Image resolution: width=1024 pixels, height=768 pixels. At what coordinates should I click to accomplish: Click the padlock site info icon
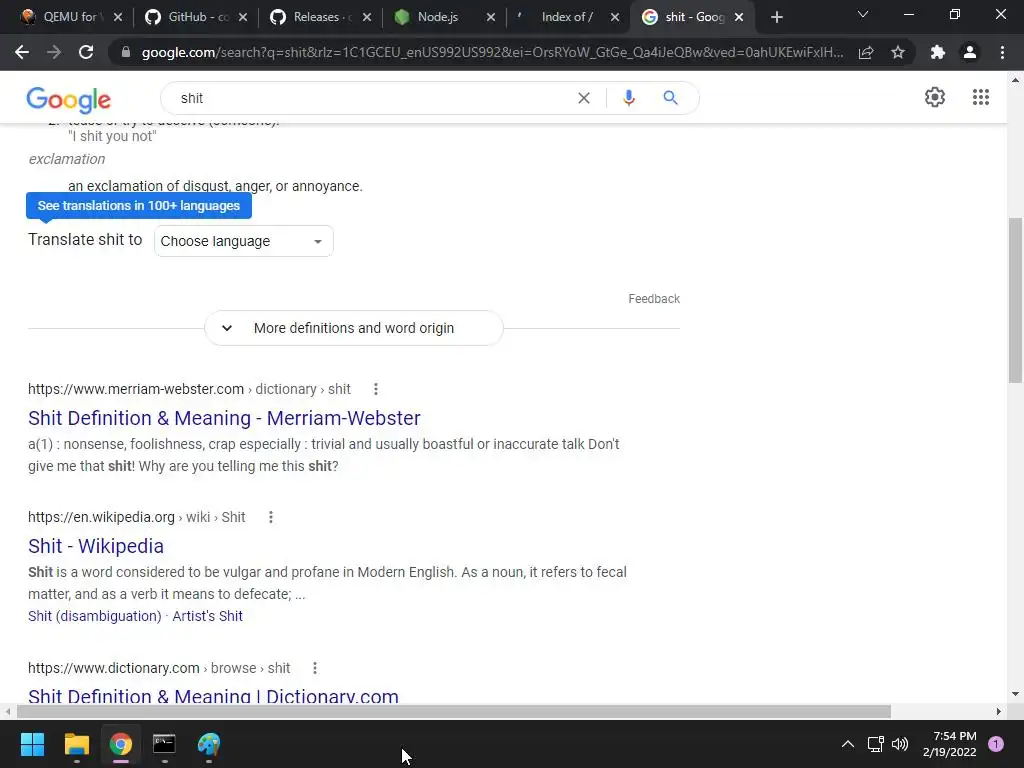point(126,52)
